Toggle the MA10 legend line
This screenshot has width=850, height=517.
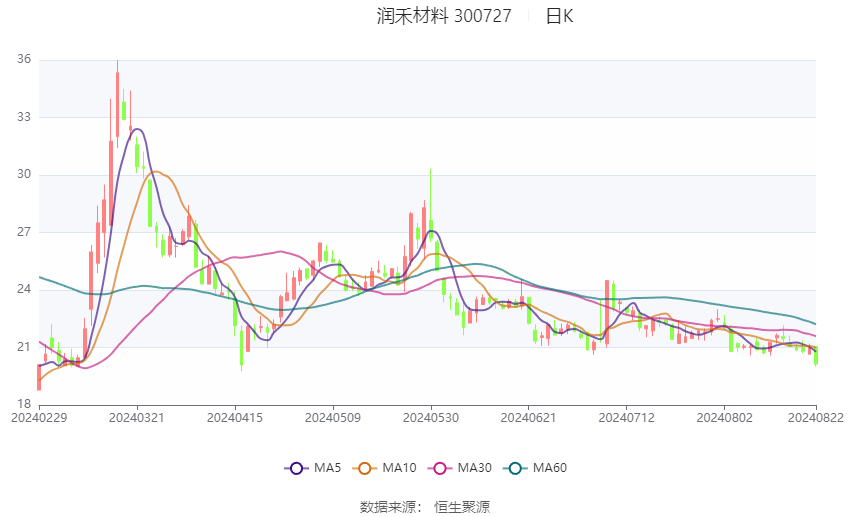[x=384, y=468]
